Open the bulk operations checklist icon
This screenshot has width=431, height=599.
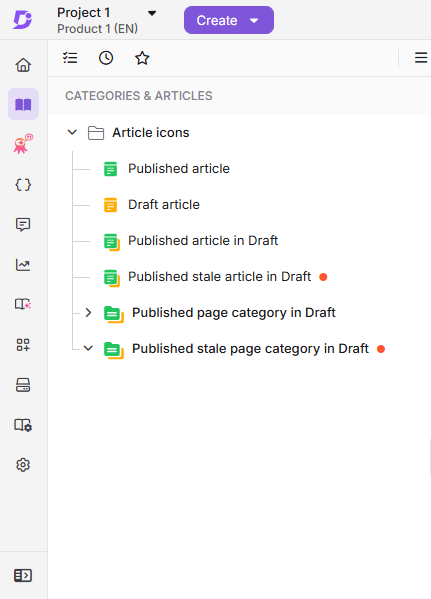coord(70,58)
